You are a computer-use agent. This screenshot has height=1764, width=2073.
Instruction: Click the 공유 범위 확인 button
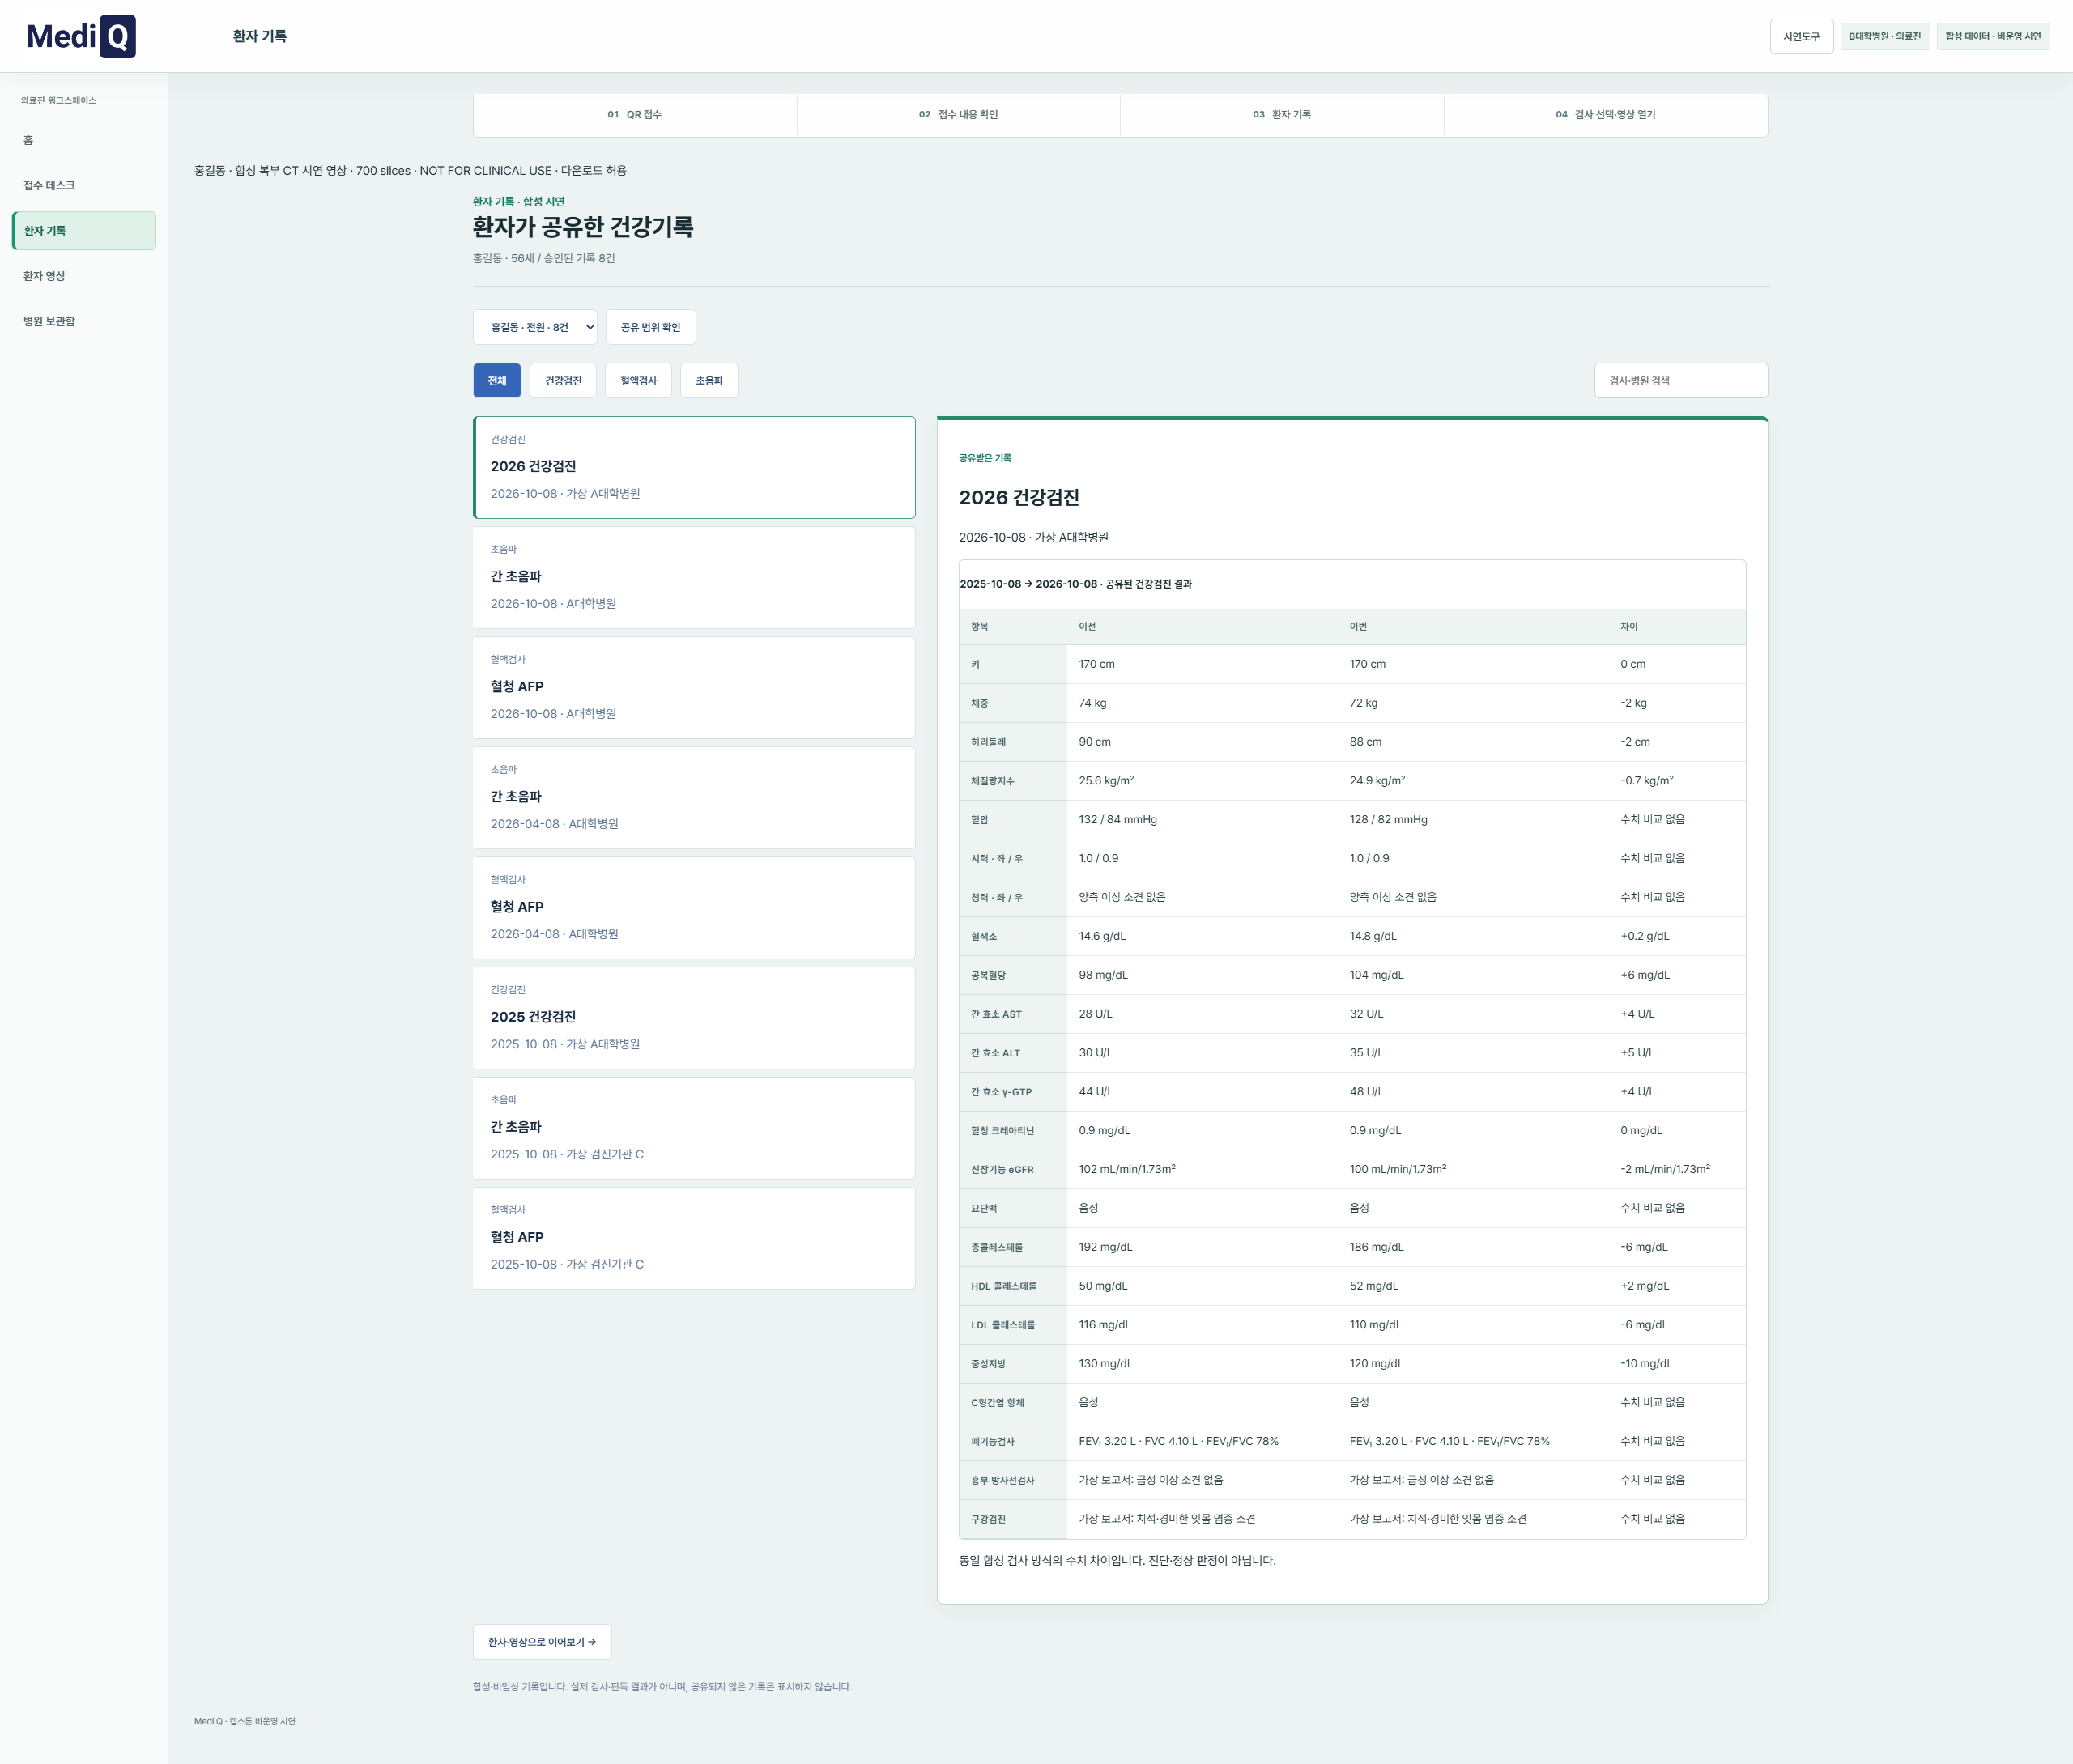tap(650, 327)
